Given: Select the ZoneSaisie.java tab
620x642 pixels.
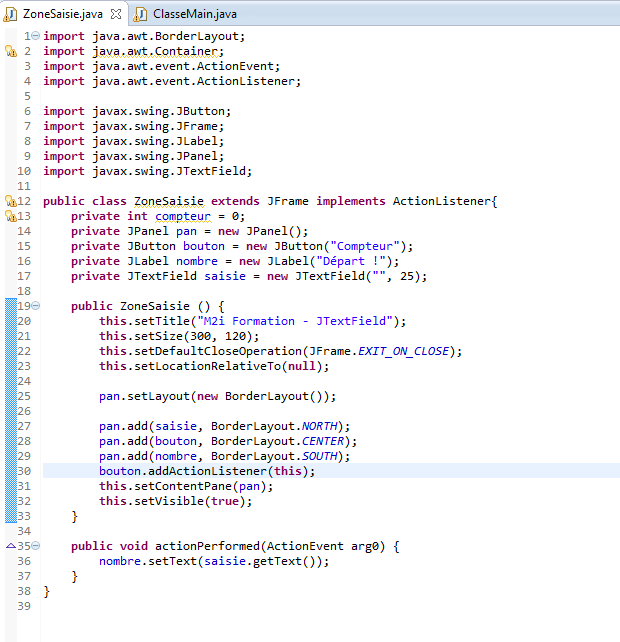Looking at the screenshot, I should point(62,14).
